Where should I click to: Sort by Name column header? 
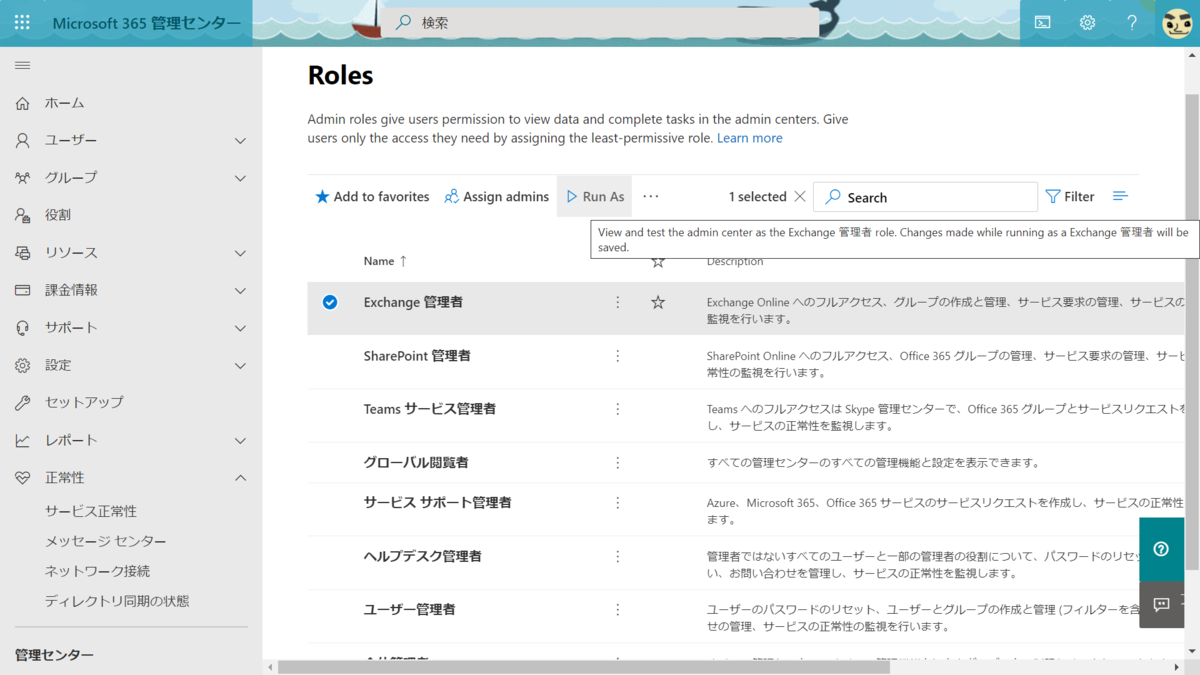pyautogui.click(x=385, y=261)
